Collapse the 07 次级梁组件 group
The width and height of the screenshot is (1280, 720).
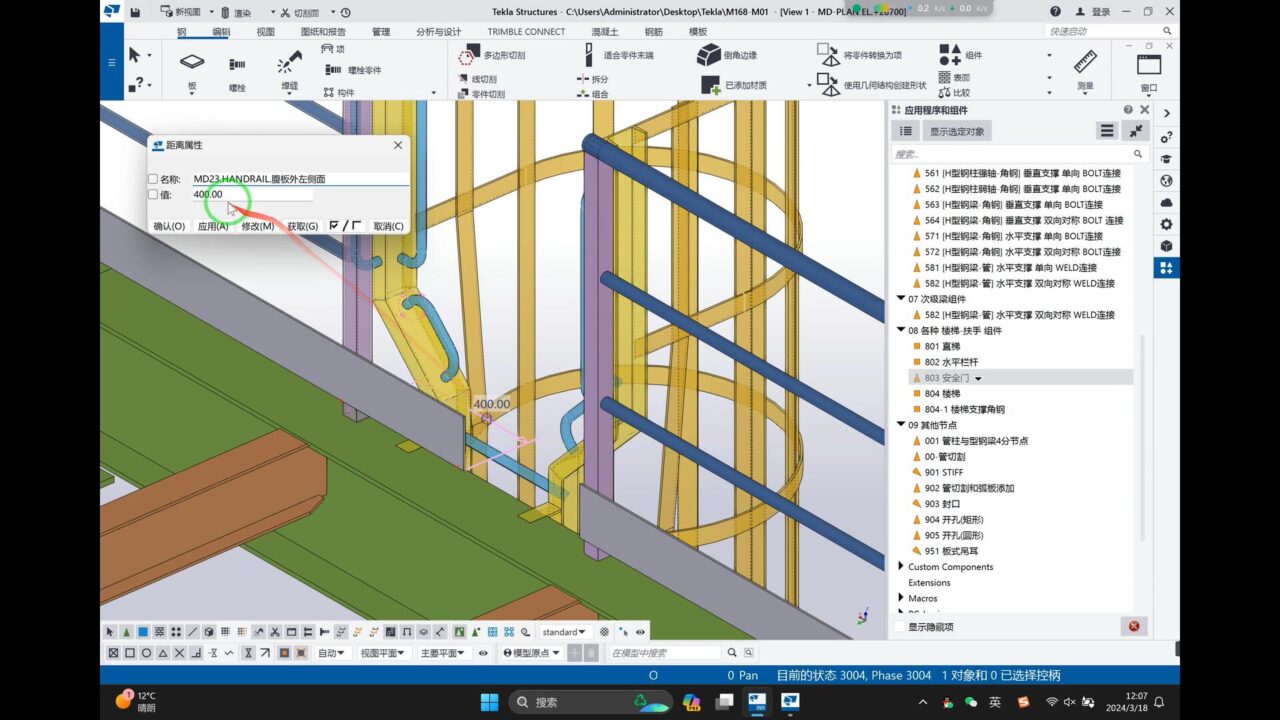(900, 299)
